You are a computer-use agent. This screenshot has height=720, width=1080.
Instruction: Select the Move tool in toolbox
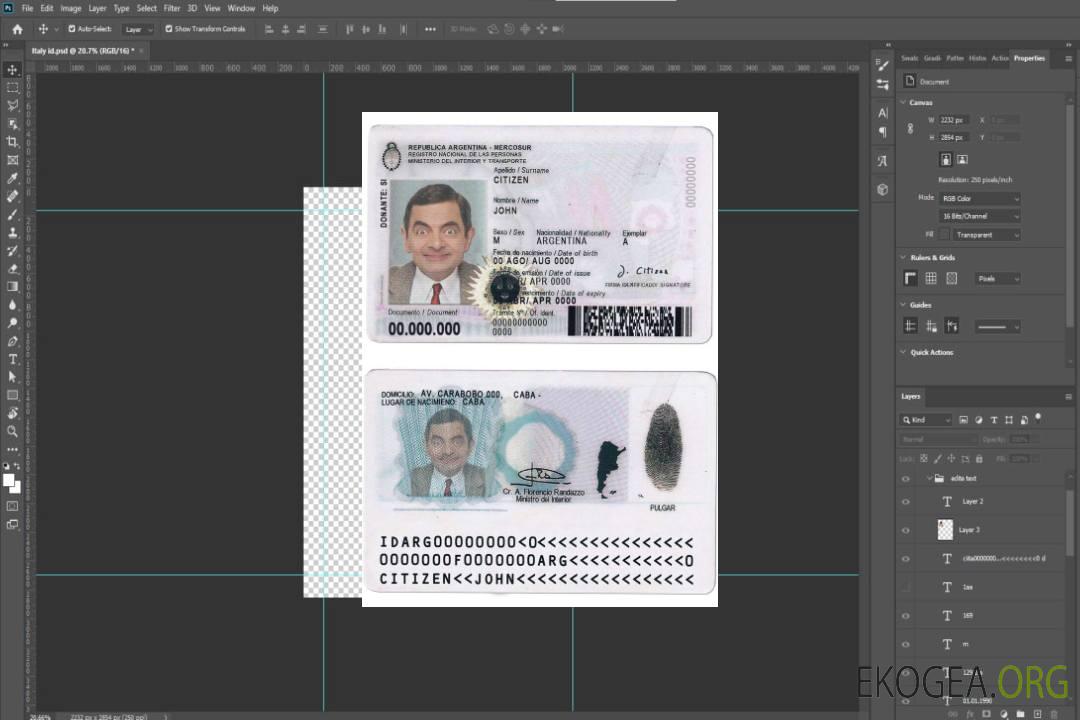click(12, 70)
